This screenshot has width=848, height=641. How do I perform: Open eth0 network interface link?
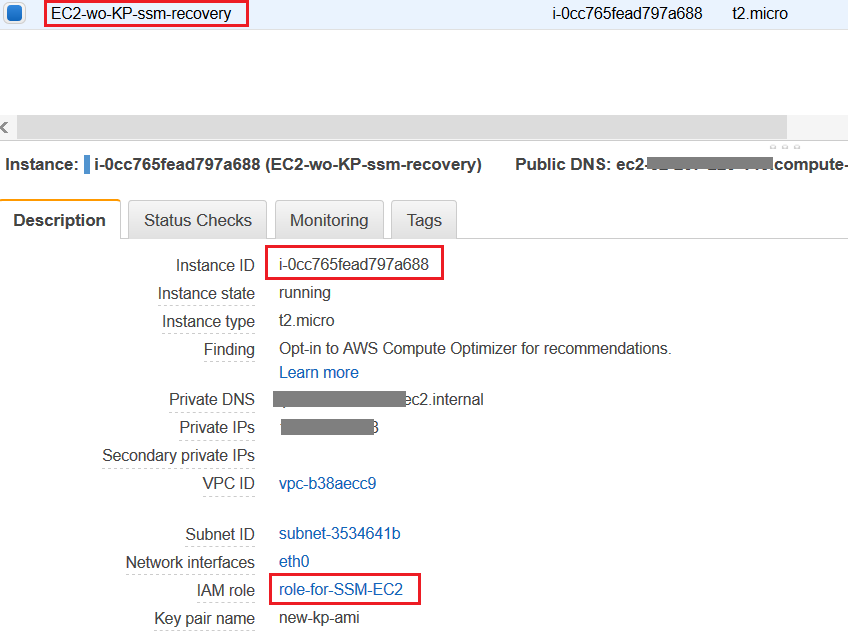(294, 561)
